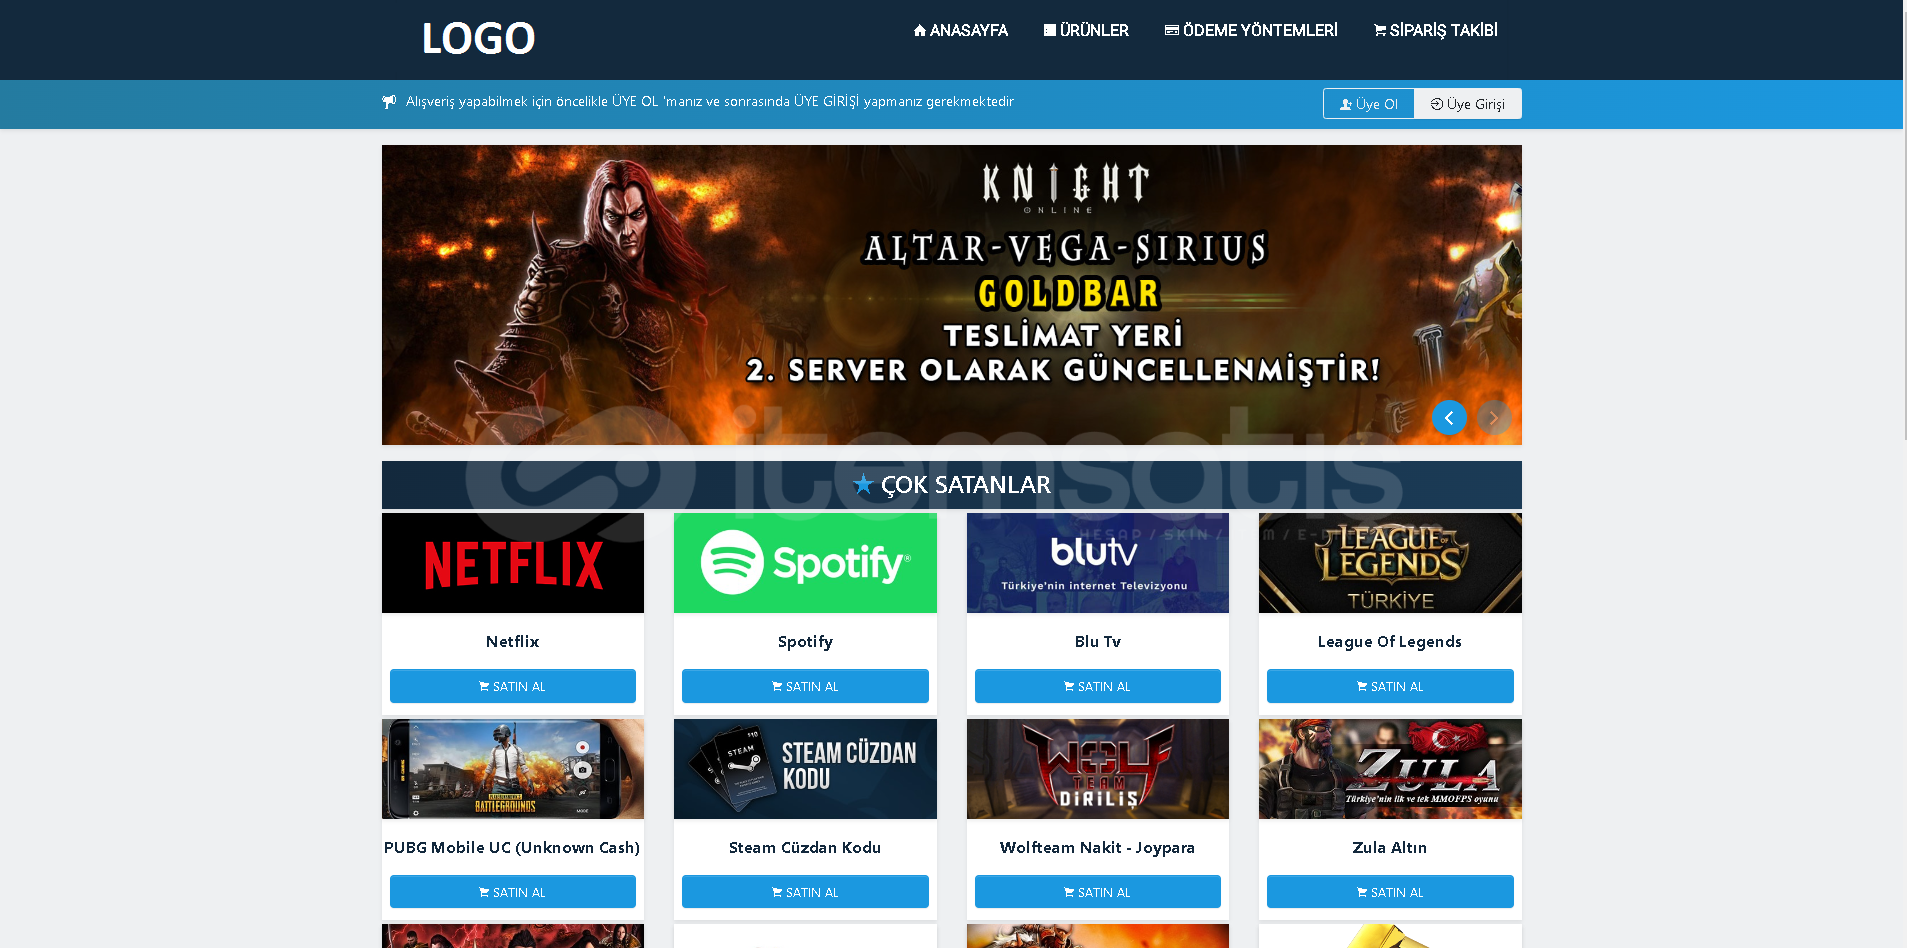Open the Spotify product image
1907x948 pixels.
(x=805, y=563)
